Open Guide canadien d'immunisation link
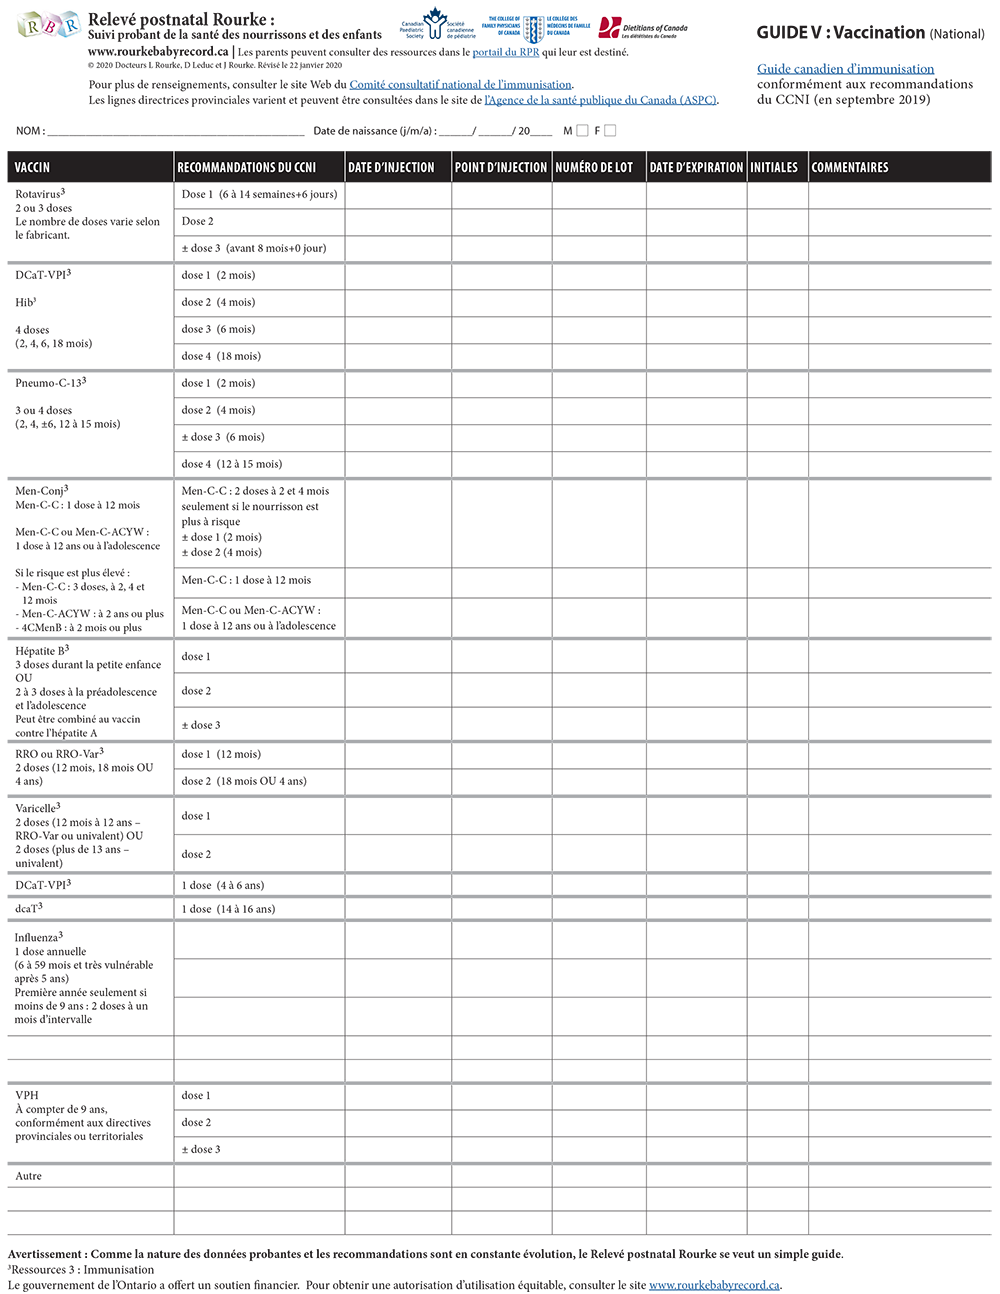Image resolution: width=1000 pixels, height=1294 pixels. tap(846, 69)
